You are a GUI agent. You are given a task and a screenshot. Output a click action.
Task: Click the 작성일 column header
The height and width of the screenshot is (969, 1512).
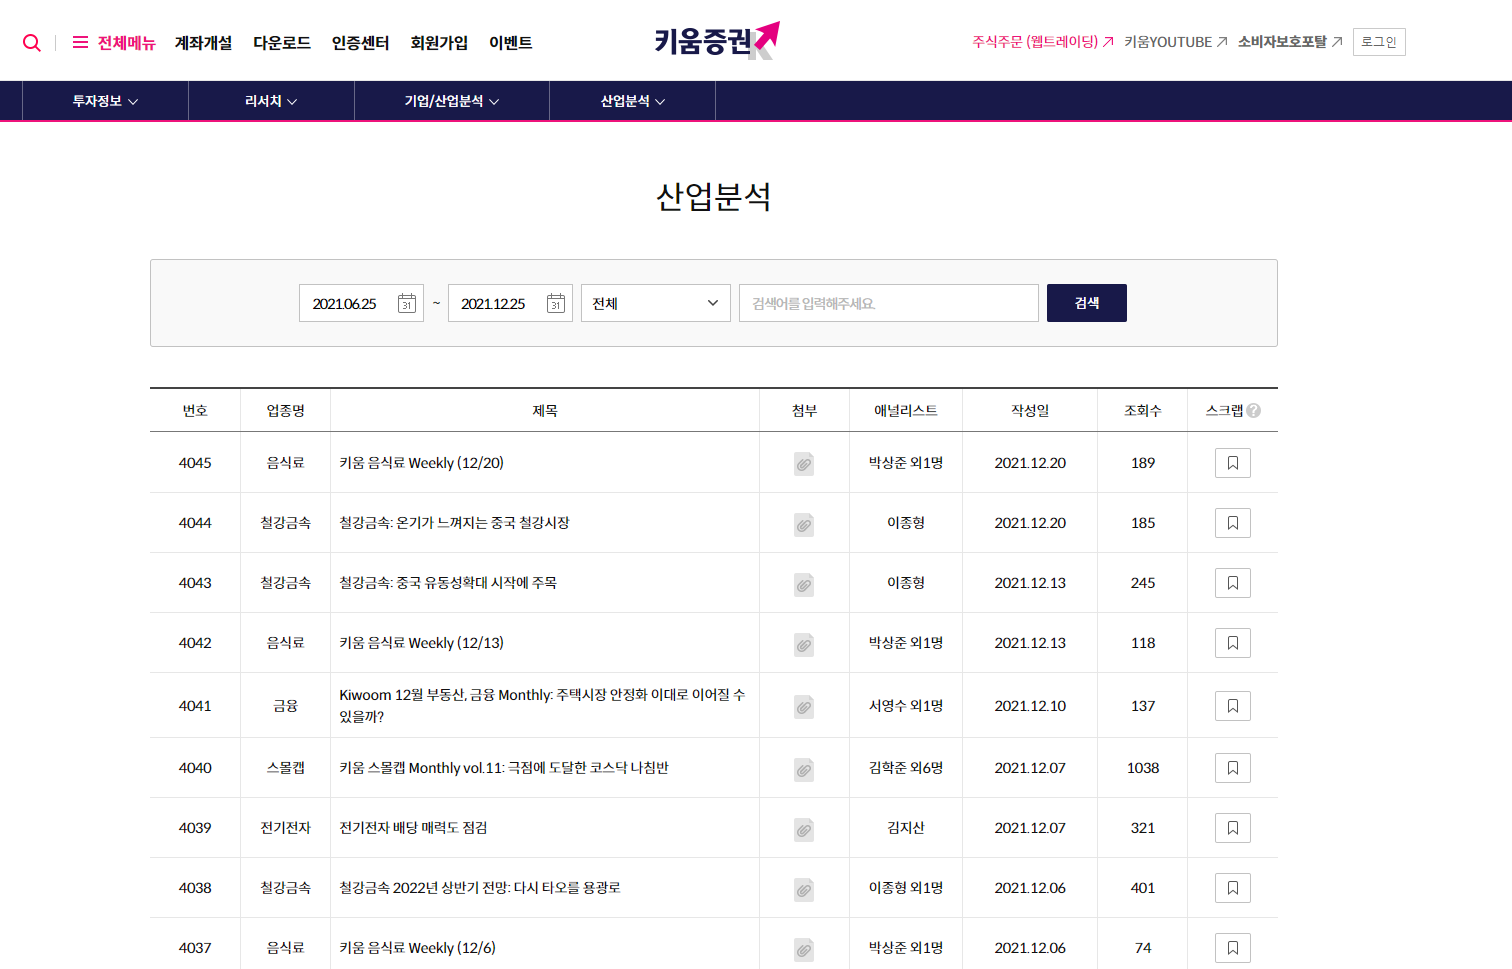(x=1030, y=411)
